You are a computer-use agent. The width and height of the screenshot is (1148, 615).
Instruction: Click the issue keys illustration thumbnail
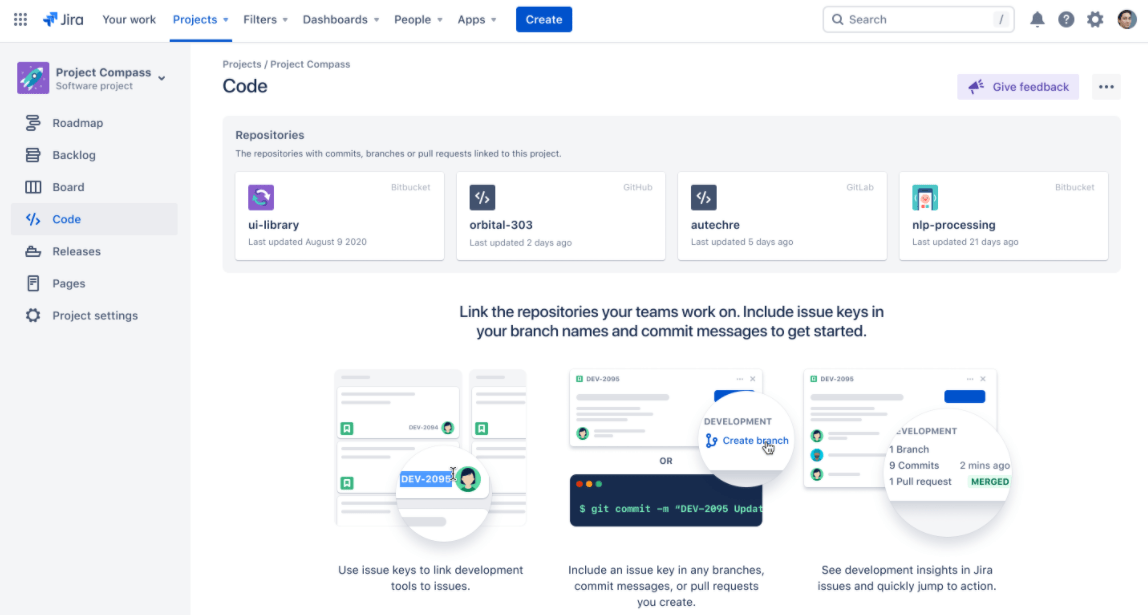point(430,455)
